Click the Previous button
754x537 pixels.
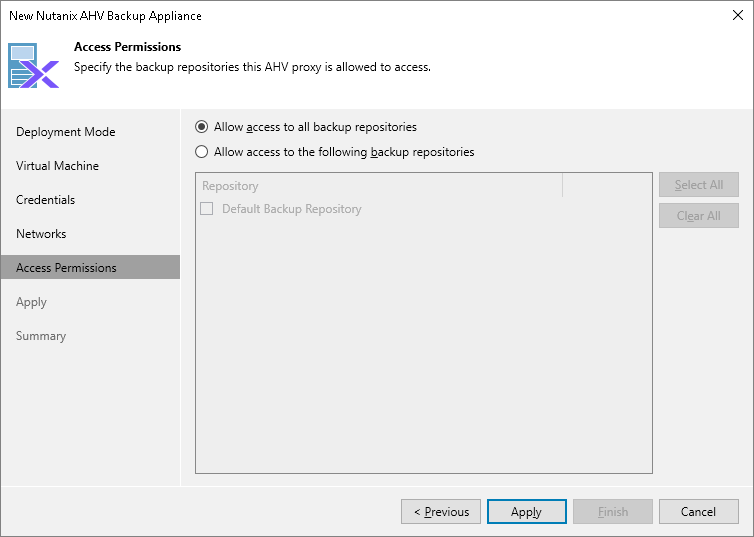pos(441,512)
